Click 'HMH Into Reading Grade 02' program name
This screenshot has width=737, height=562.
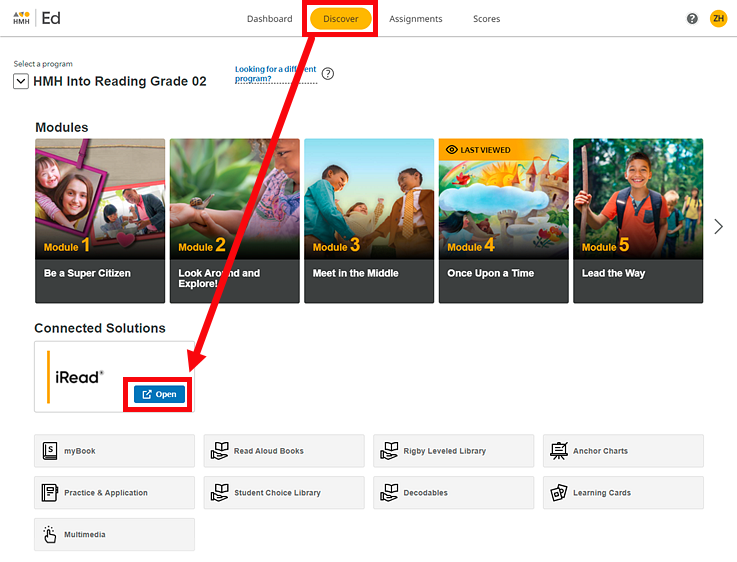pos(120,81)
